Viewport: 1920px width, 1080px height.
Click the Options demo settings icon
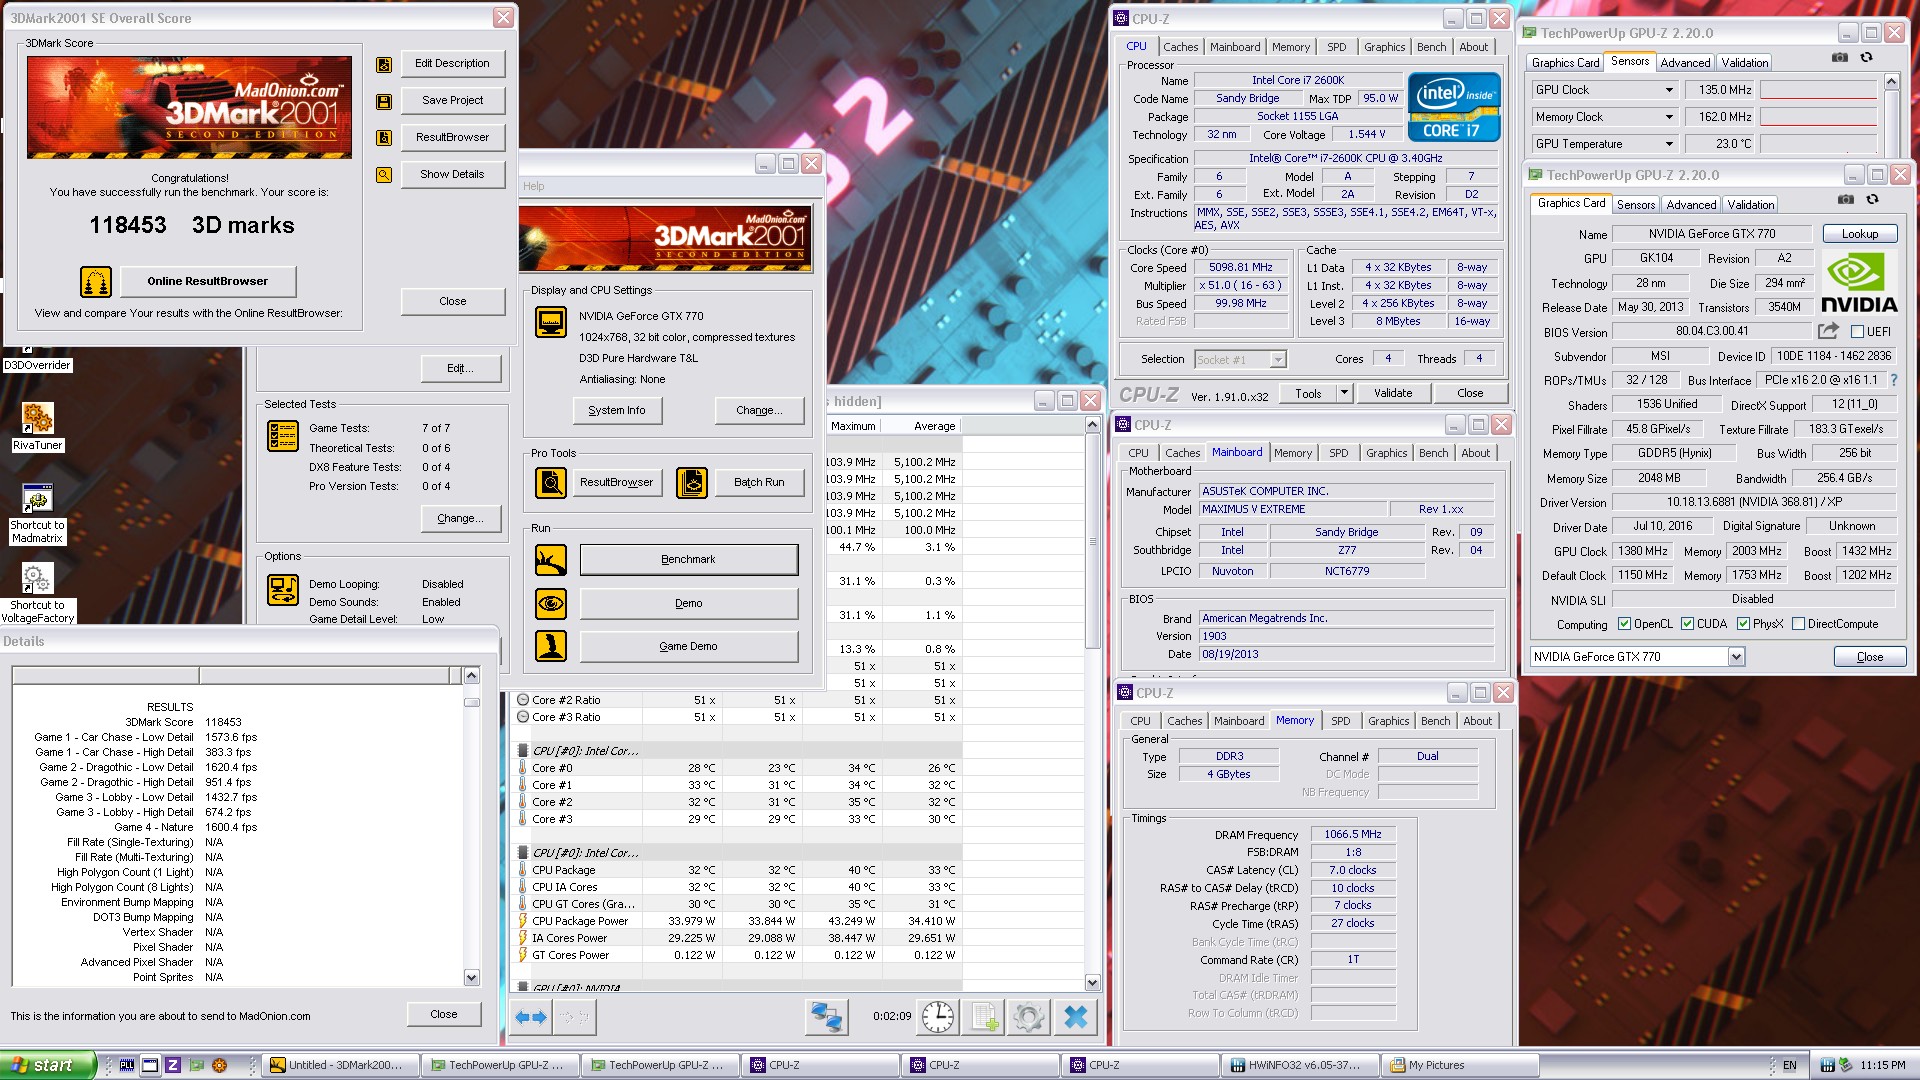[x=283, y=590]
